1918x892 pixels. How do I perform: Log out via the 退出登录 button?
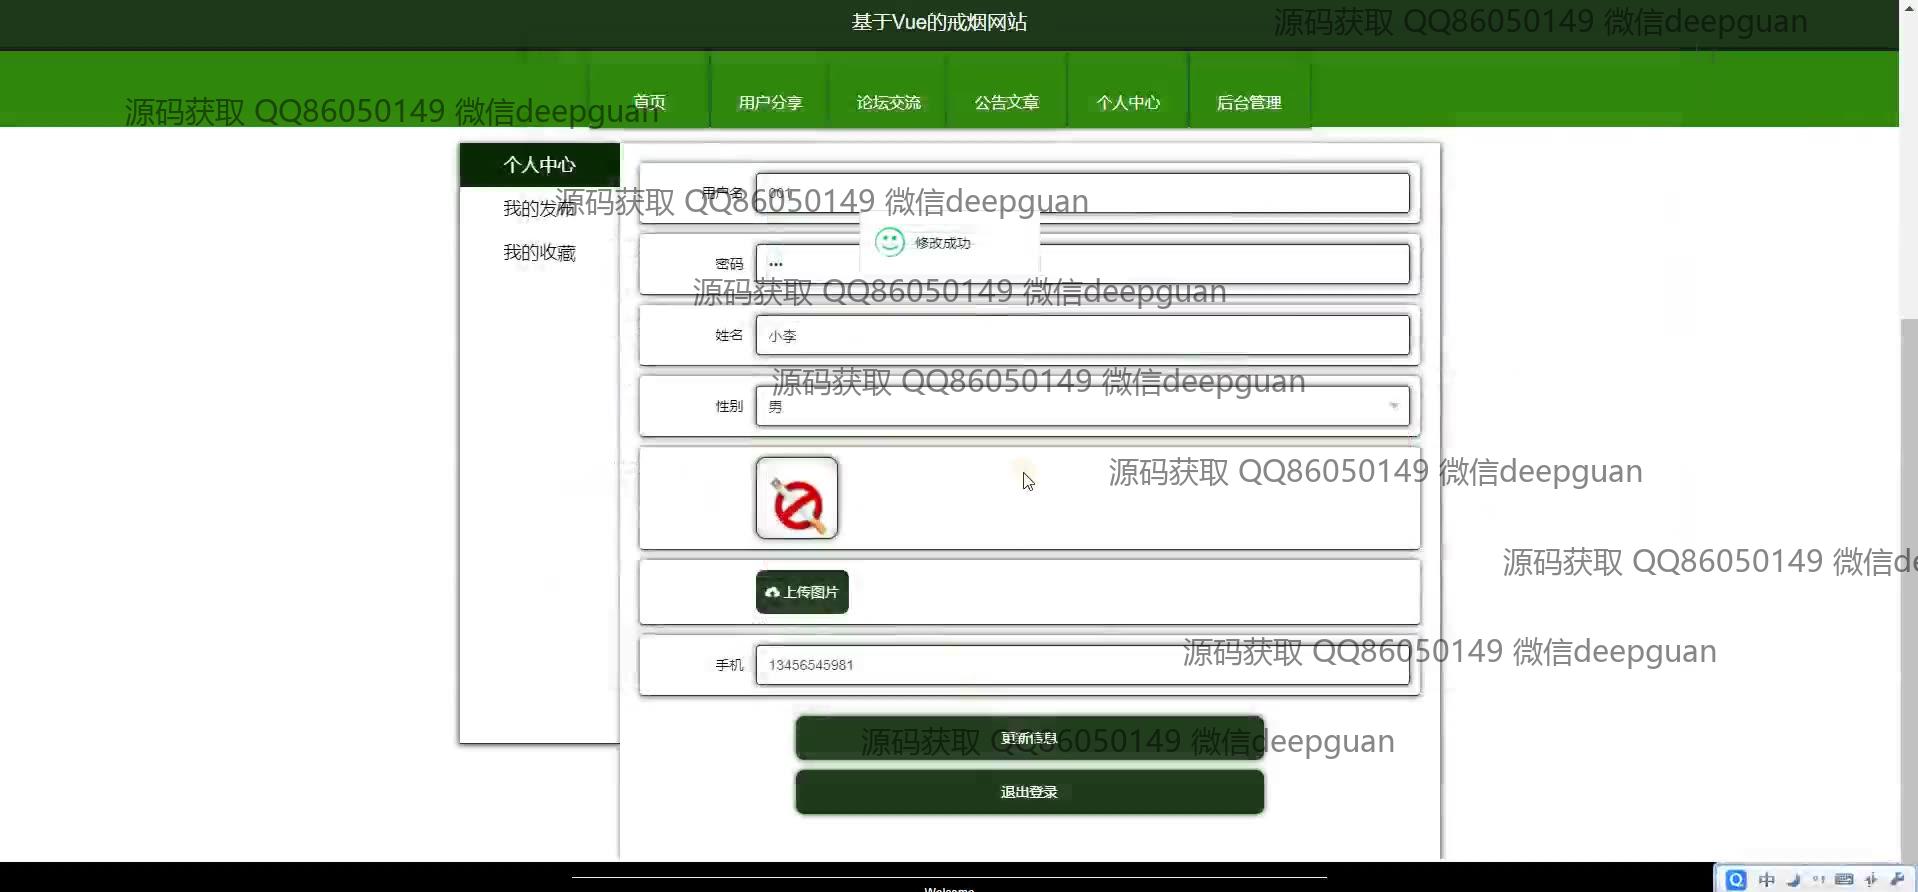1030,792
